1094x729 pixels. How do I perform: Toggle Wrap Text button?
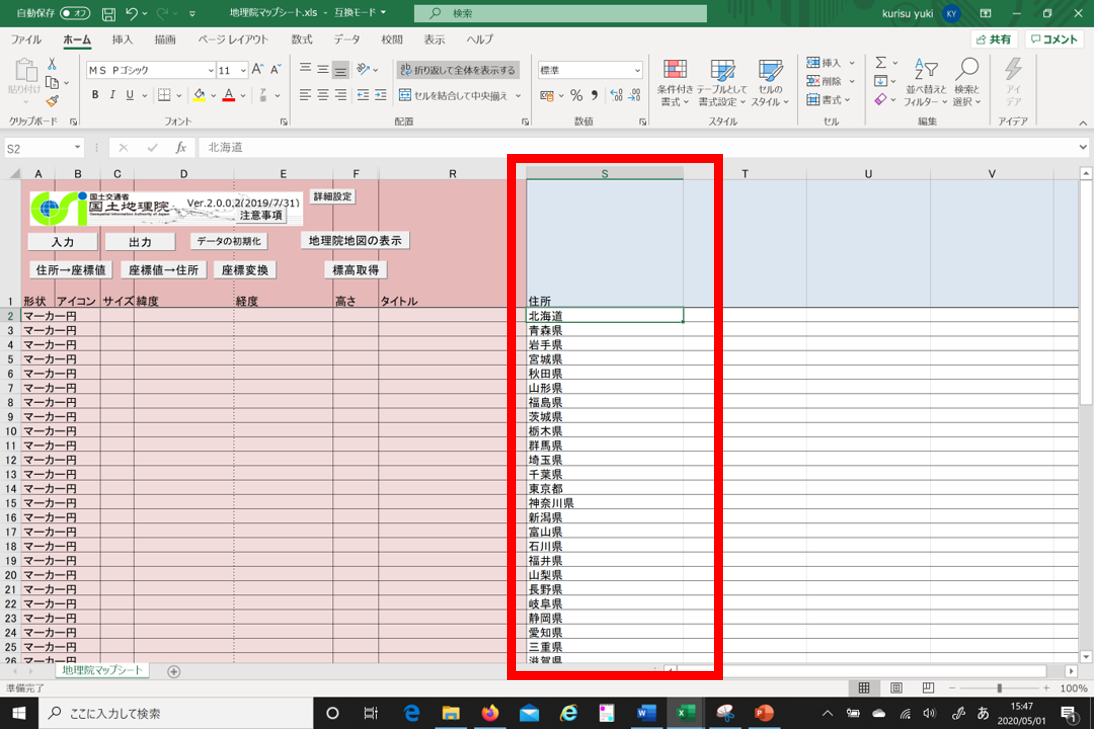(458, 70)
